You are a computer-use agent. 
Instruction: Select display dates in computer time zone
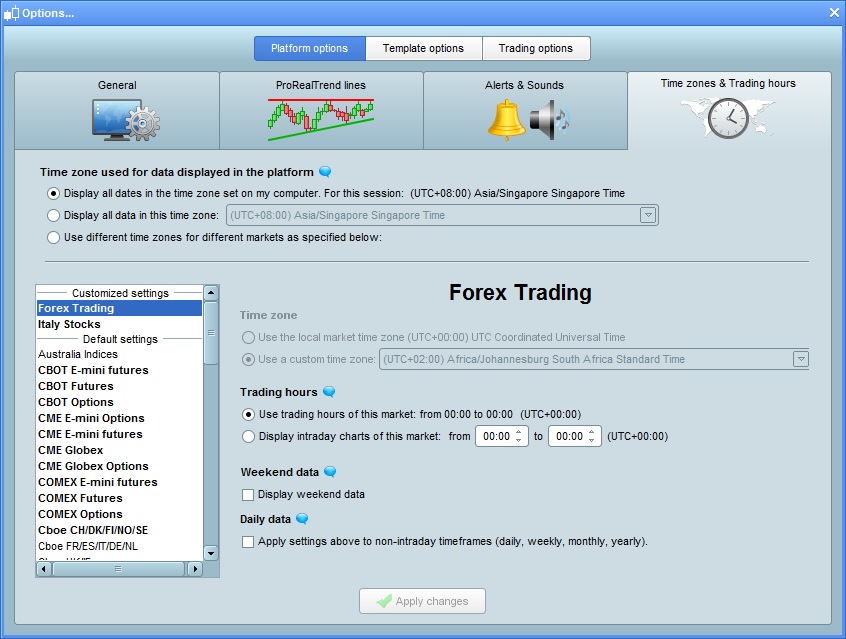53,193
